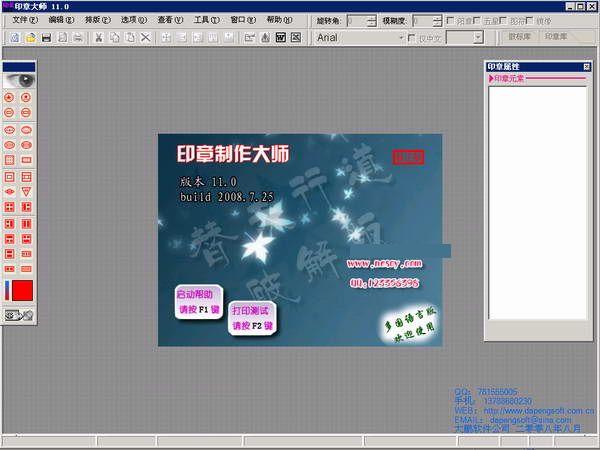Click the boxed X icon at toolbar end
Viewport: 600px width, 450px height.
point(296,38)
